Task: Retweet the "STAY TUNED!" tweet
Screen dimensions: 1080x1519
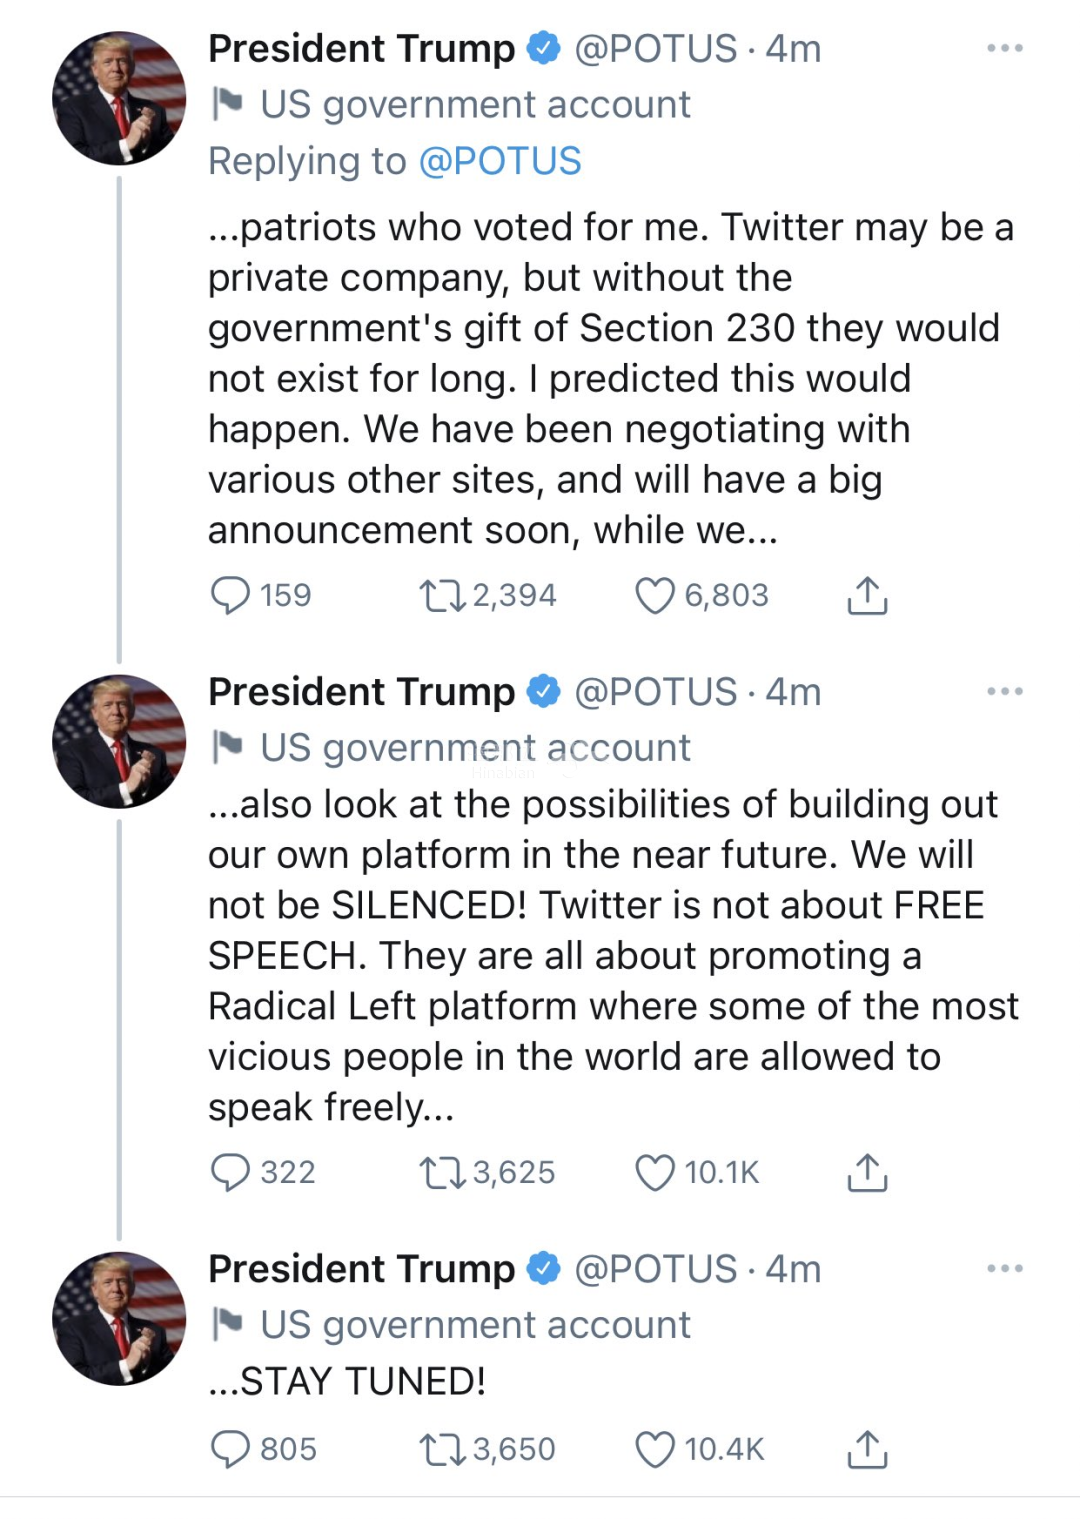Action: point(442,1450)
